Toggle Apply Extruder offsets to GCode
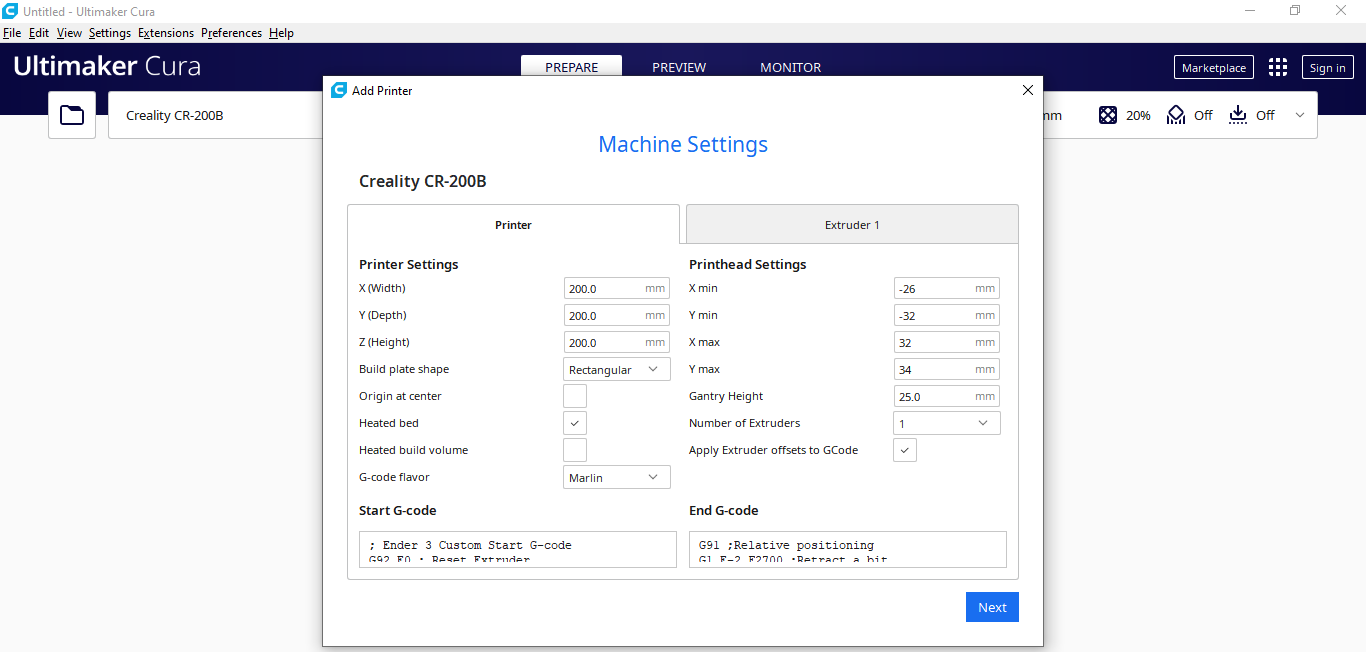This screenshot has width=1366, height=652. 905,450
